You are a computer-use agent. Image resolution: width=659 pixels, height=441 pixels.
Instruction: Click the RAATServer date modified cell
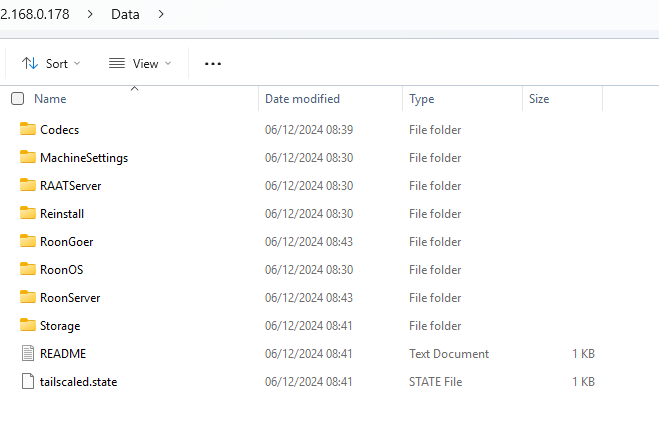click(x=309, y=186)
